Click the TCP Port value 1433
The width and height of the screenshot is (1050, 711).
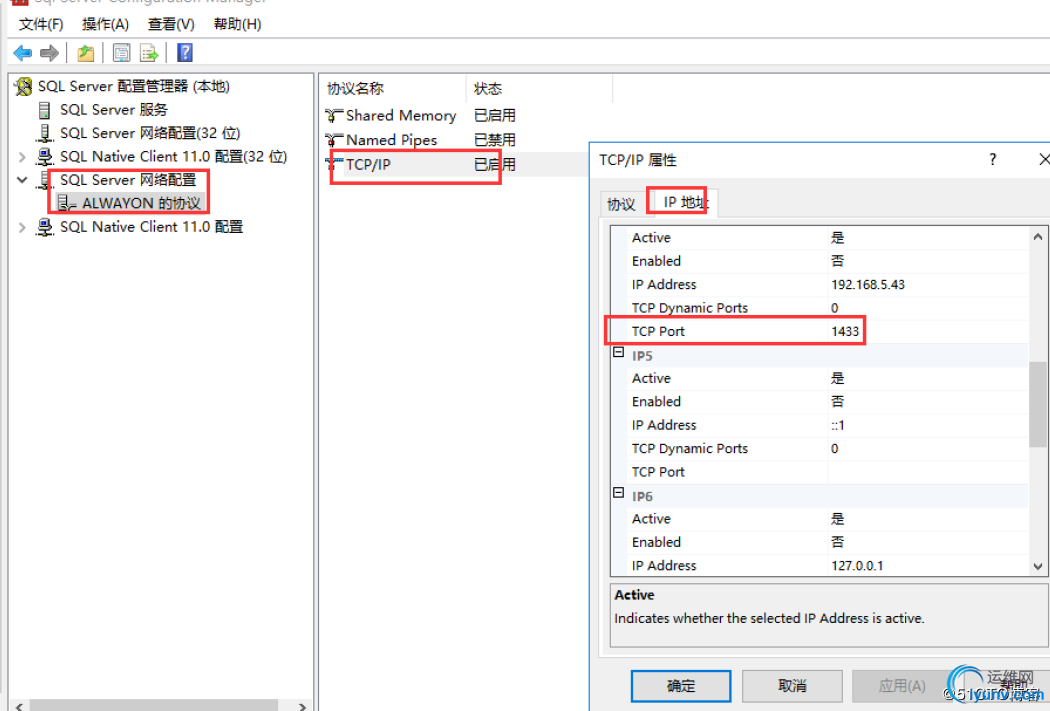point(845,331)
